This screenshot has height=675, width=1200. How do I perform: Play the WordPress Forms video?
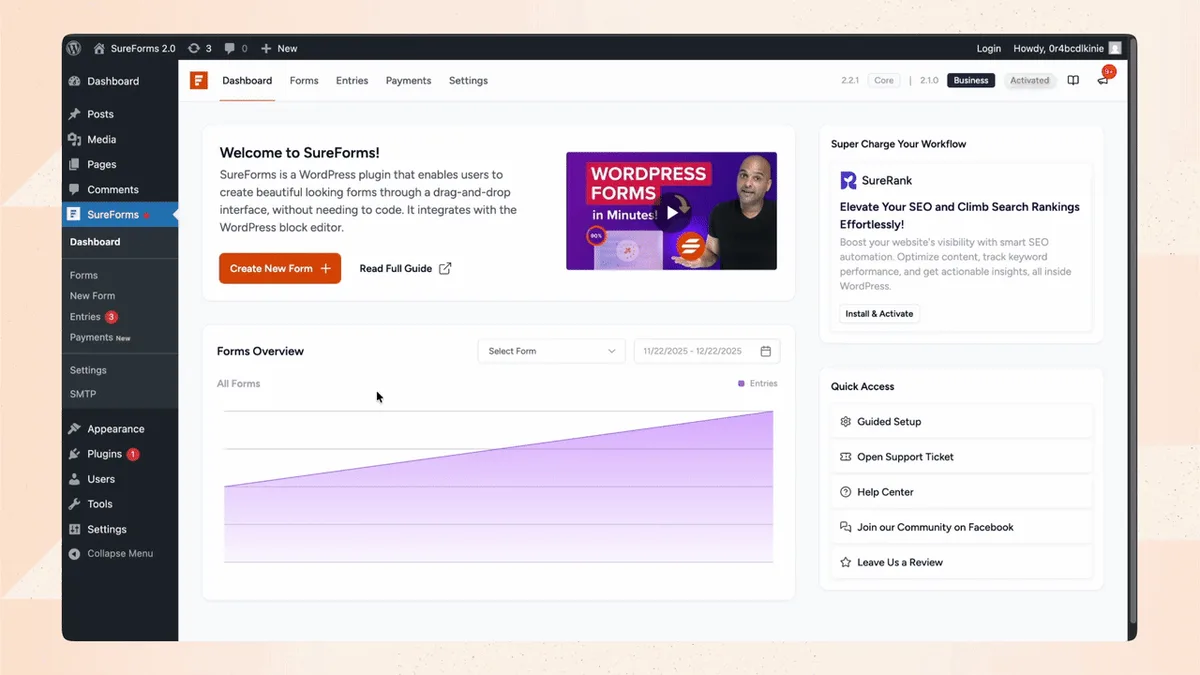[x=672, y=212]
